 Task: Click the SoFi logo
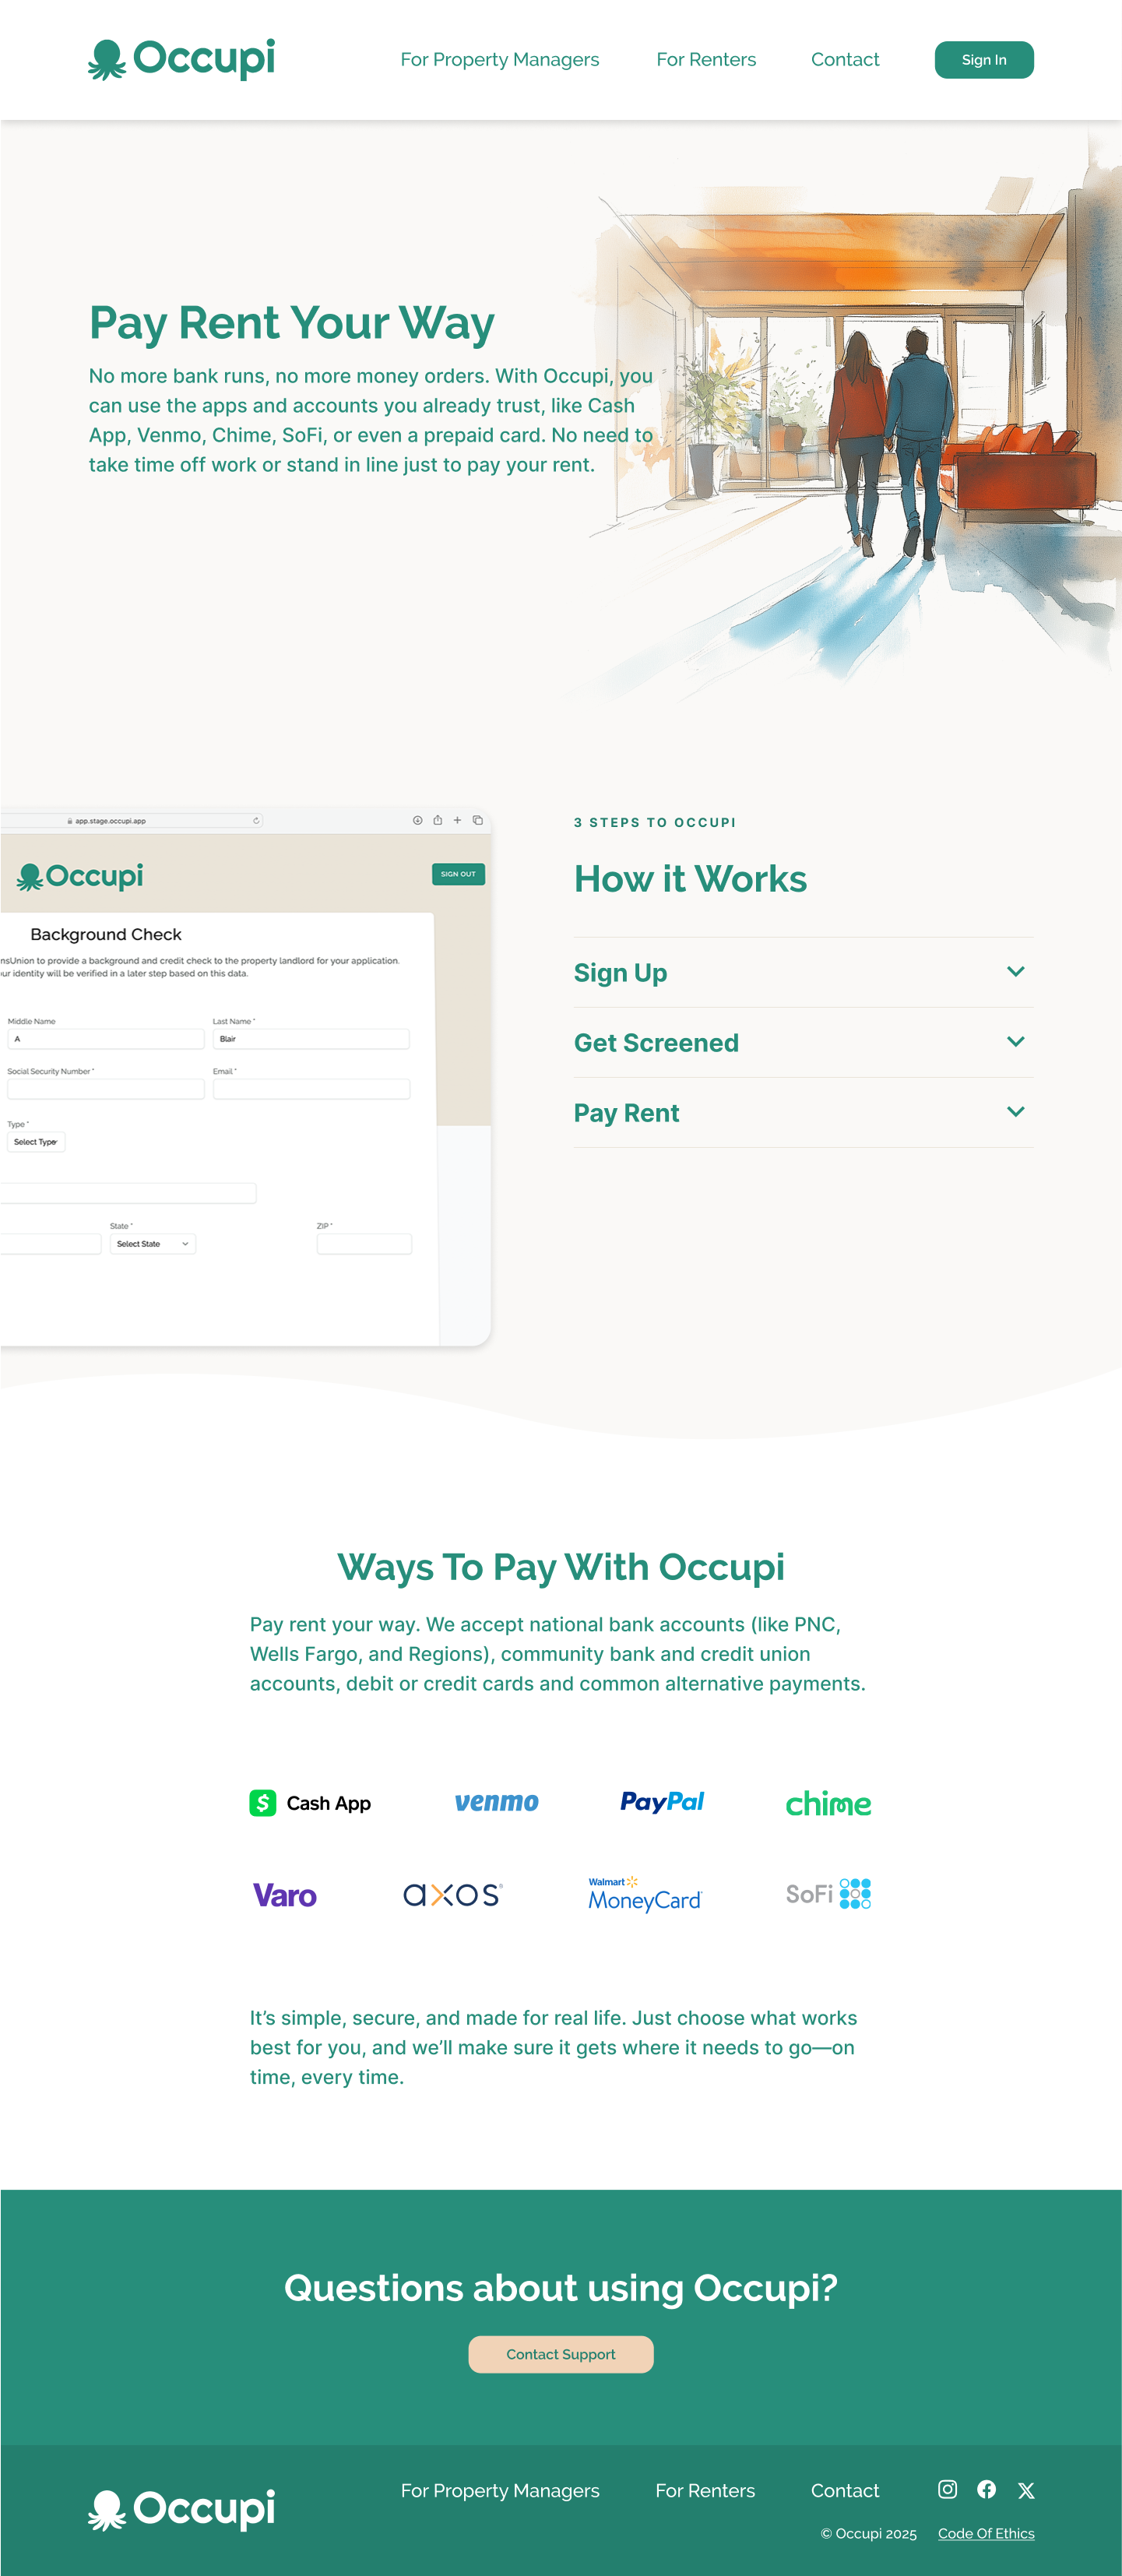click(828, 1893)
